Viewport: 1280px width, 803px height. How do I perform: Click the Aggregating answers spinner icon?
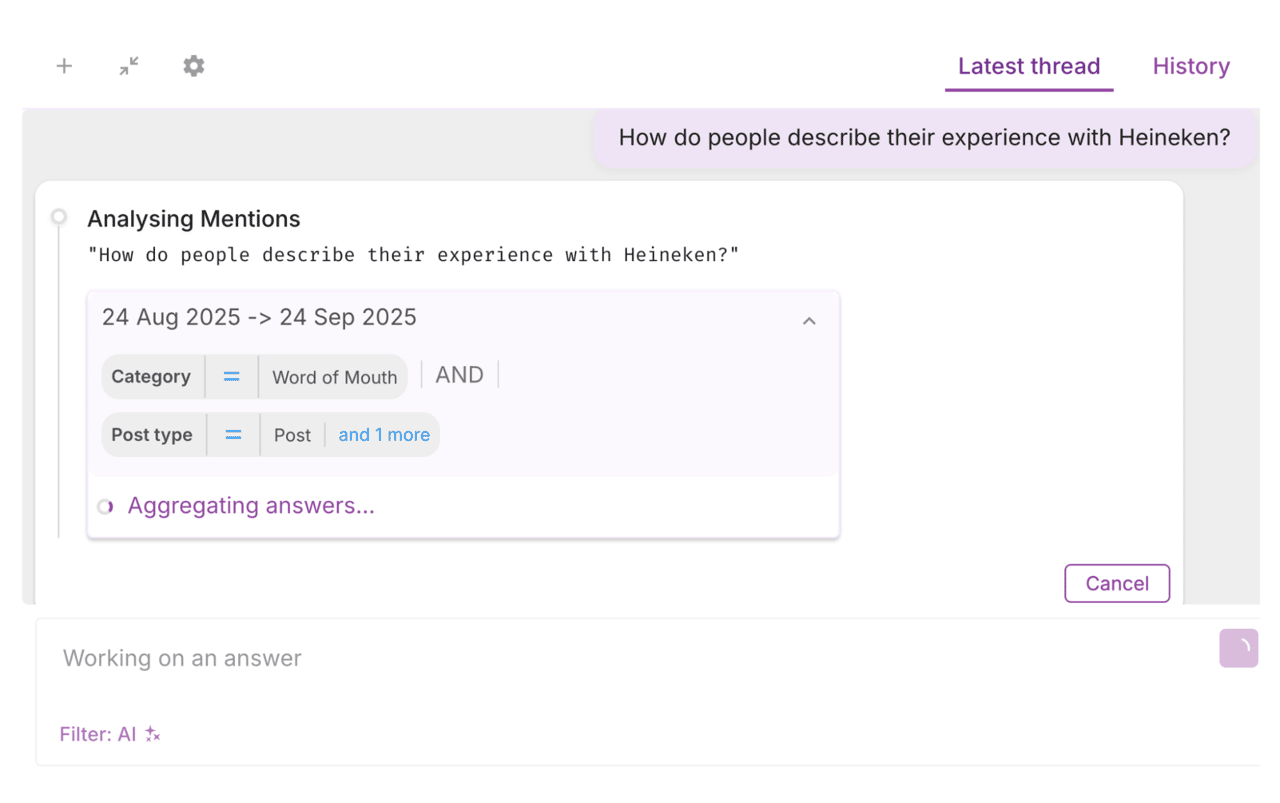105,507
